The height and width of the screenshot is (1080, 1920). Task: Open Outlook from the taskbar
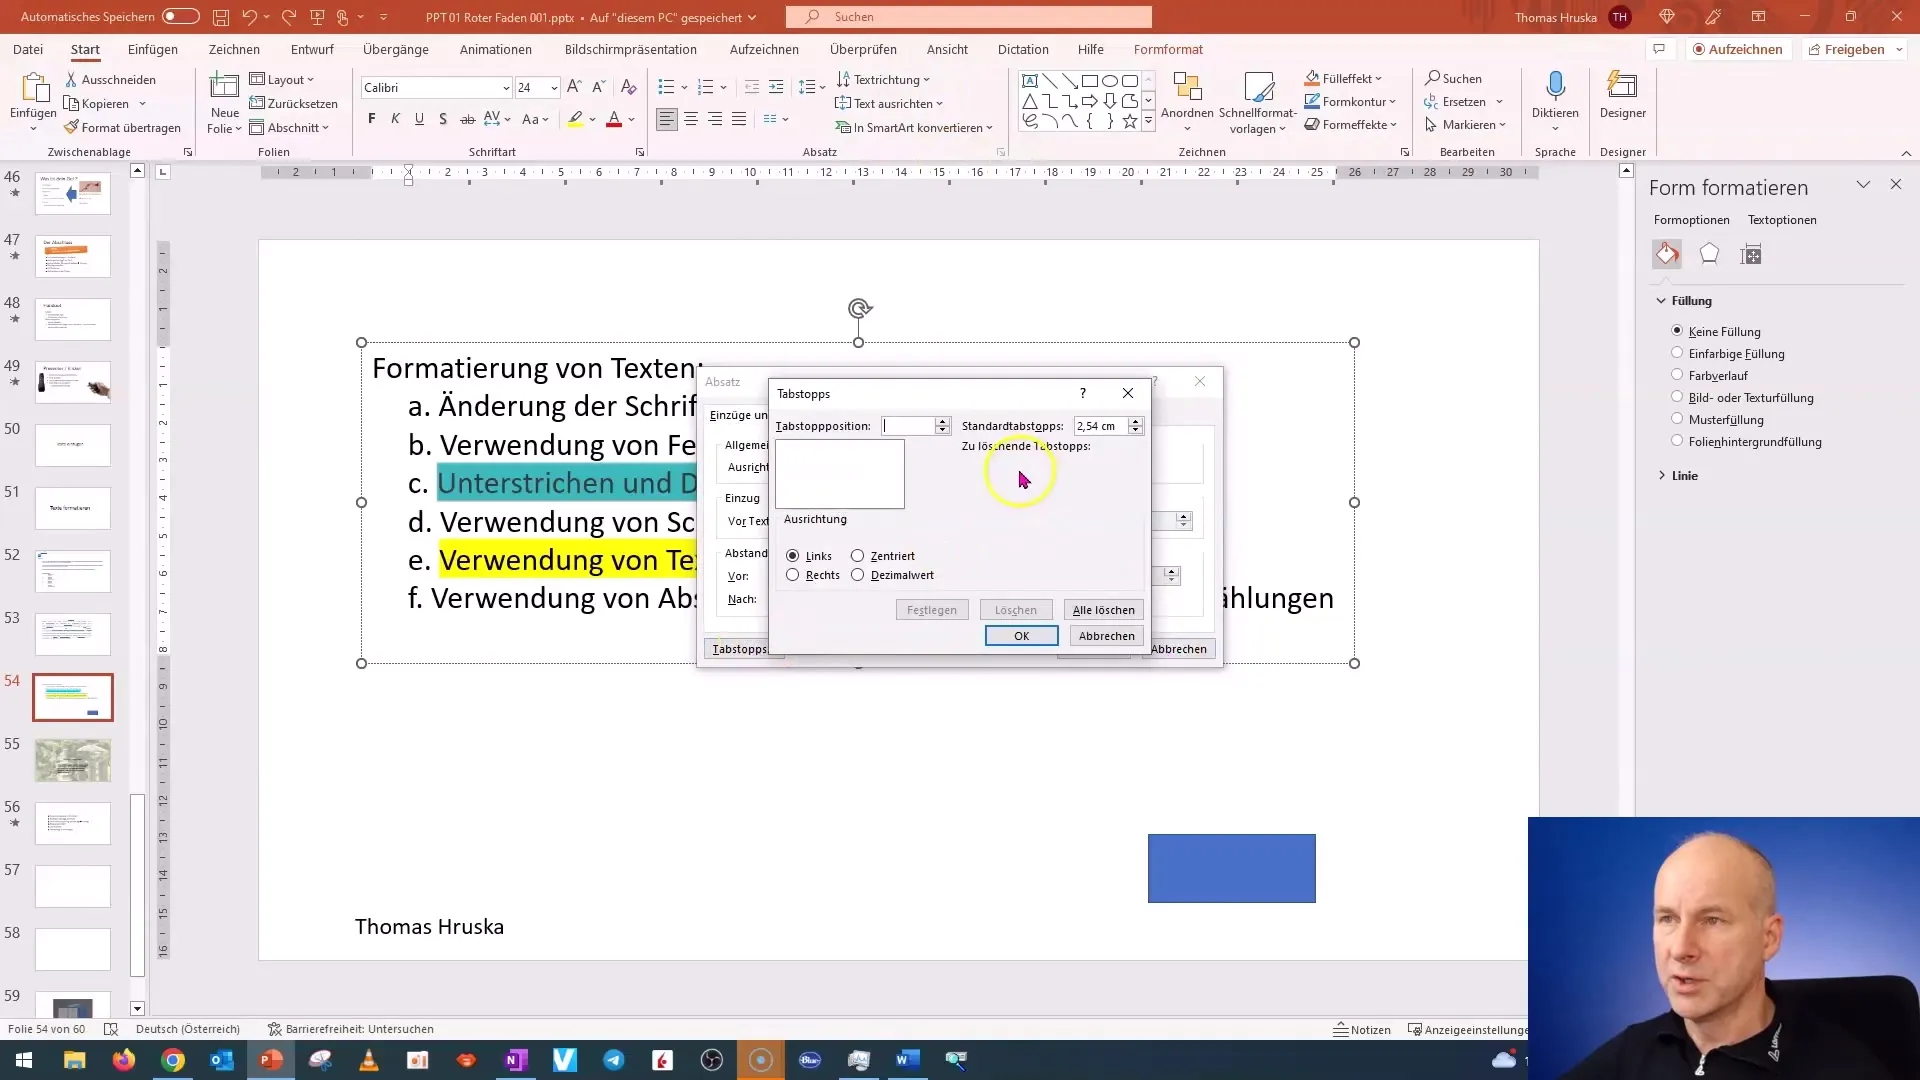coord(222,1060)
